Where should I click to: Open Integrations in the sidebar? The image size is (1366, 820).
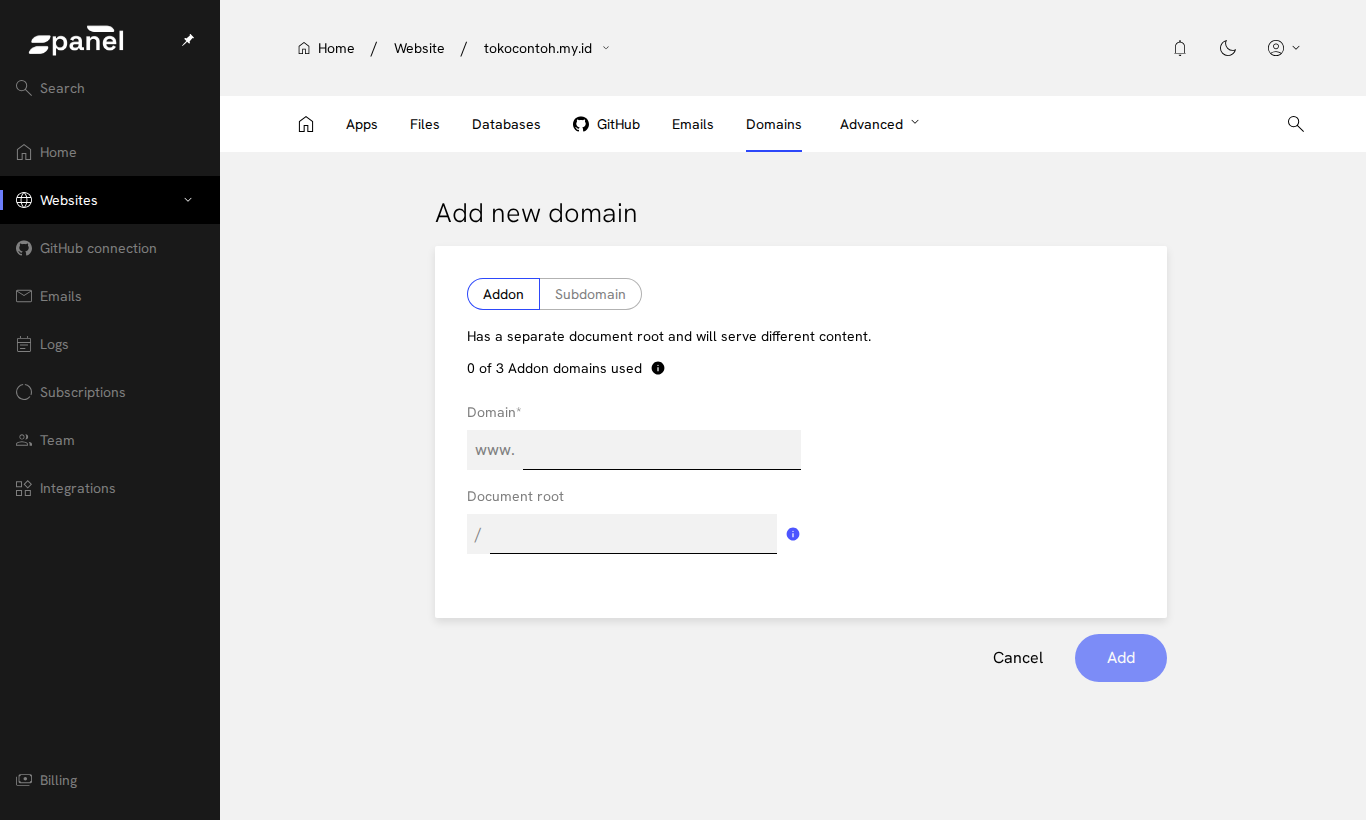[110, 488]
